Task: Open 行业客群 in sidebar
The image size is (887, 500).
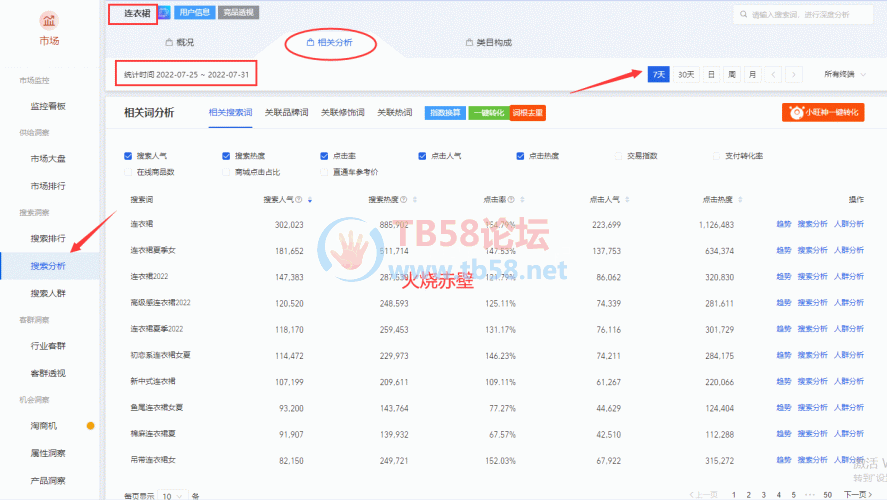Action: (x=48, y=346)
